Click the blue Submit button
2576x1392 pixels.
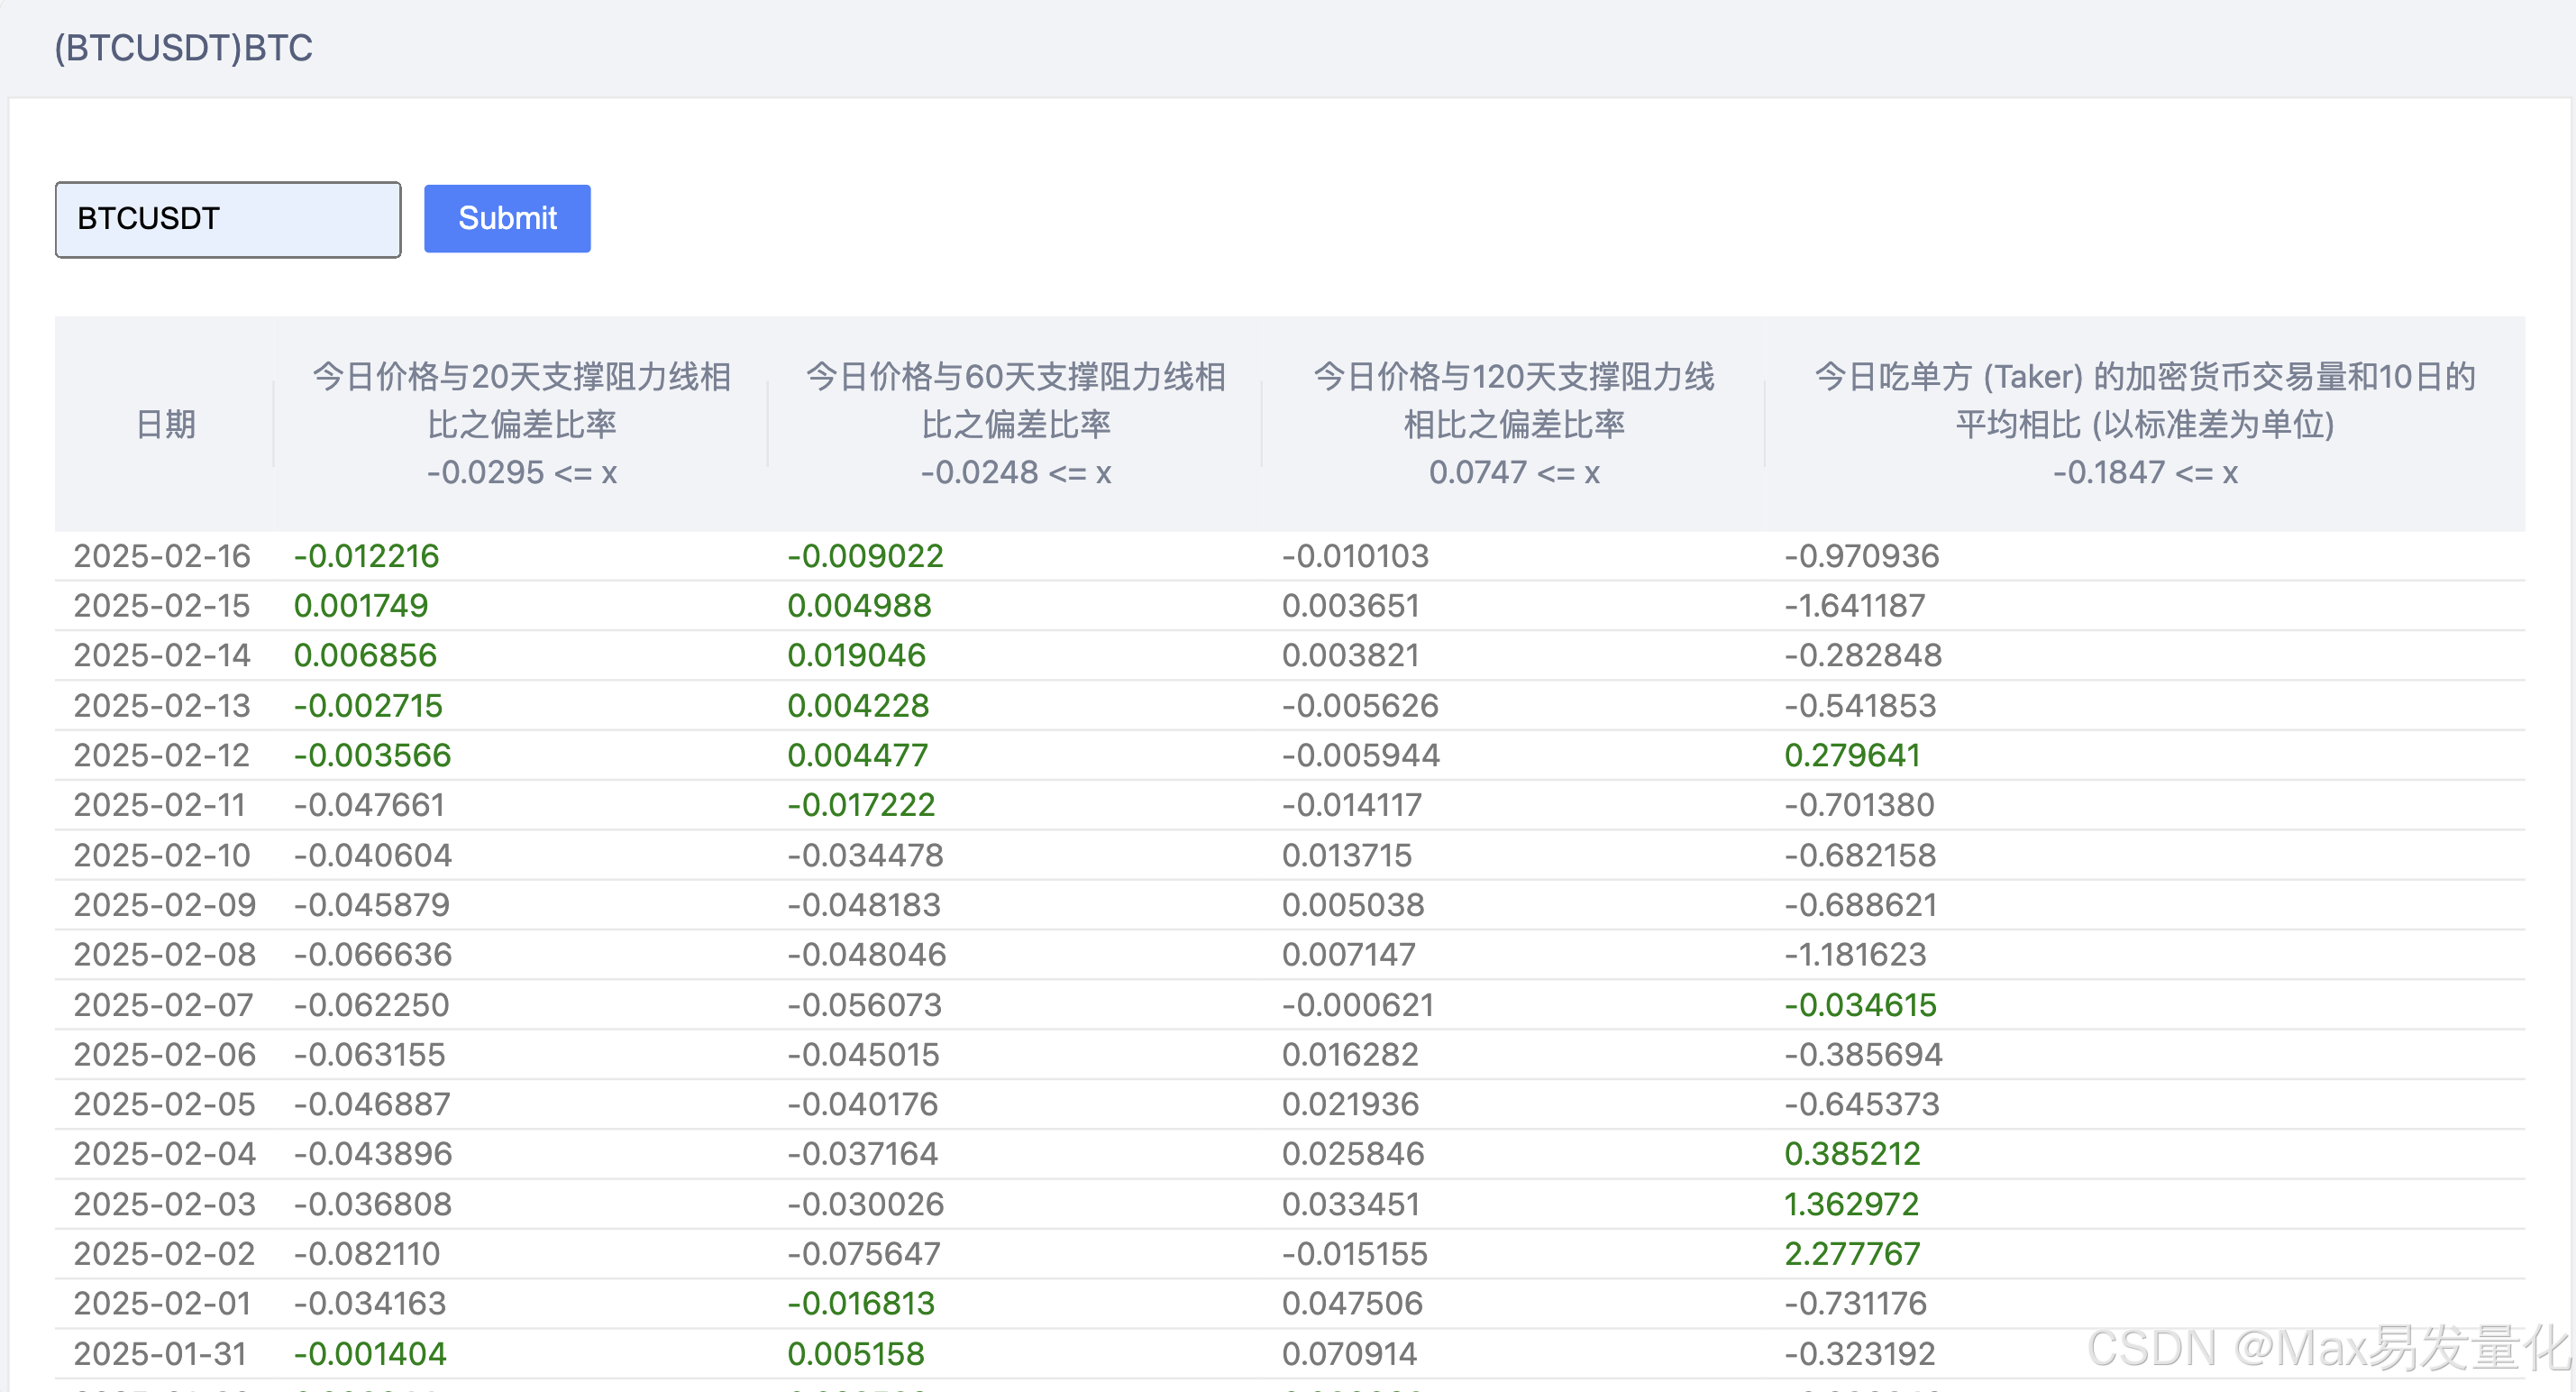coord(507,218)
